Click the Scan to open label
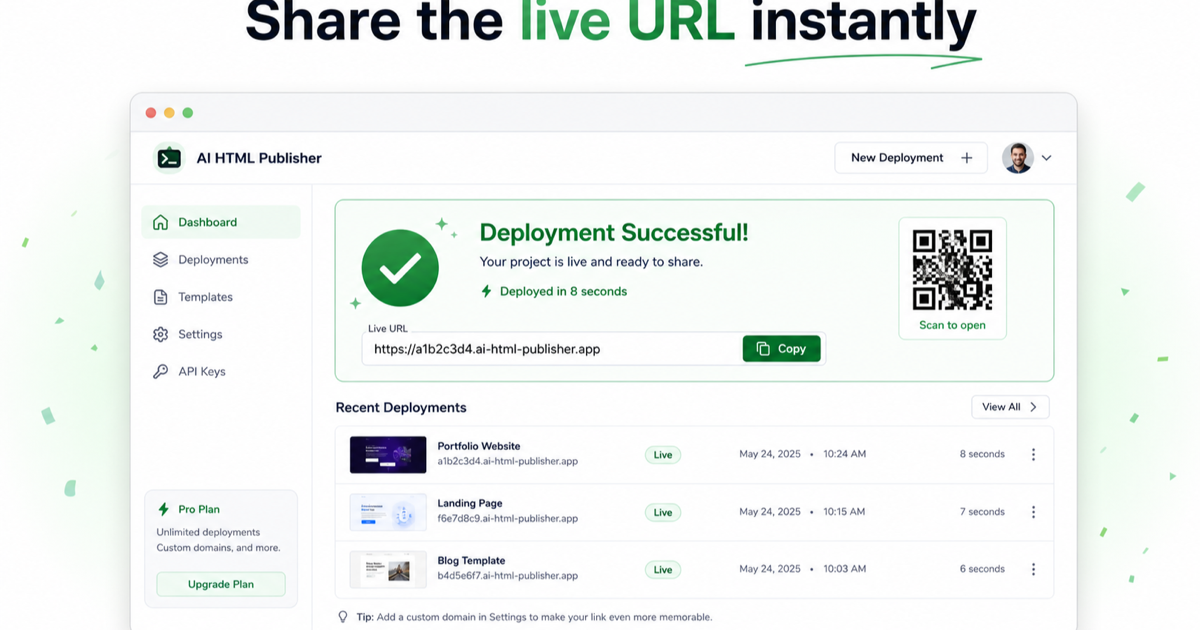The width and height of the screenshot is (1200, 630). coord(952,325)
